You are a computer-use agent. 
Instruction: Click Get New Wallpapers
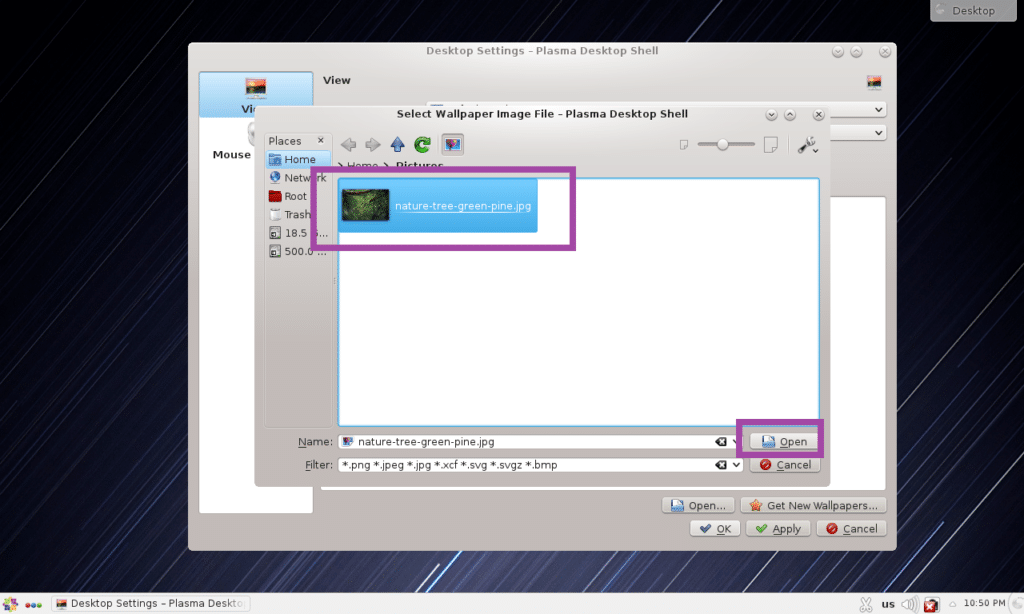pyautogui.click(x=814, y=504)
